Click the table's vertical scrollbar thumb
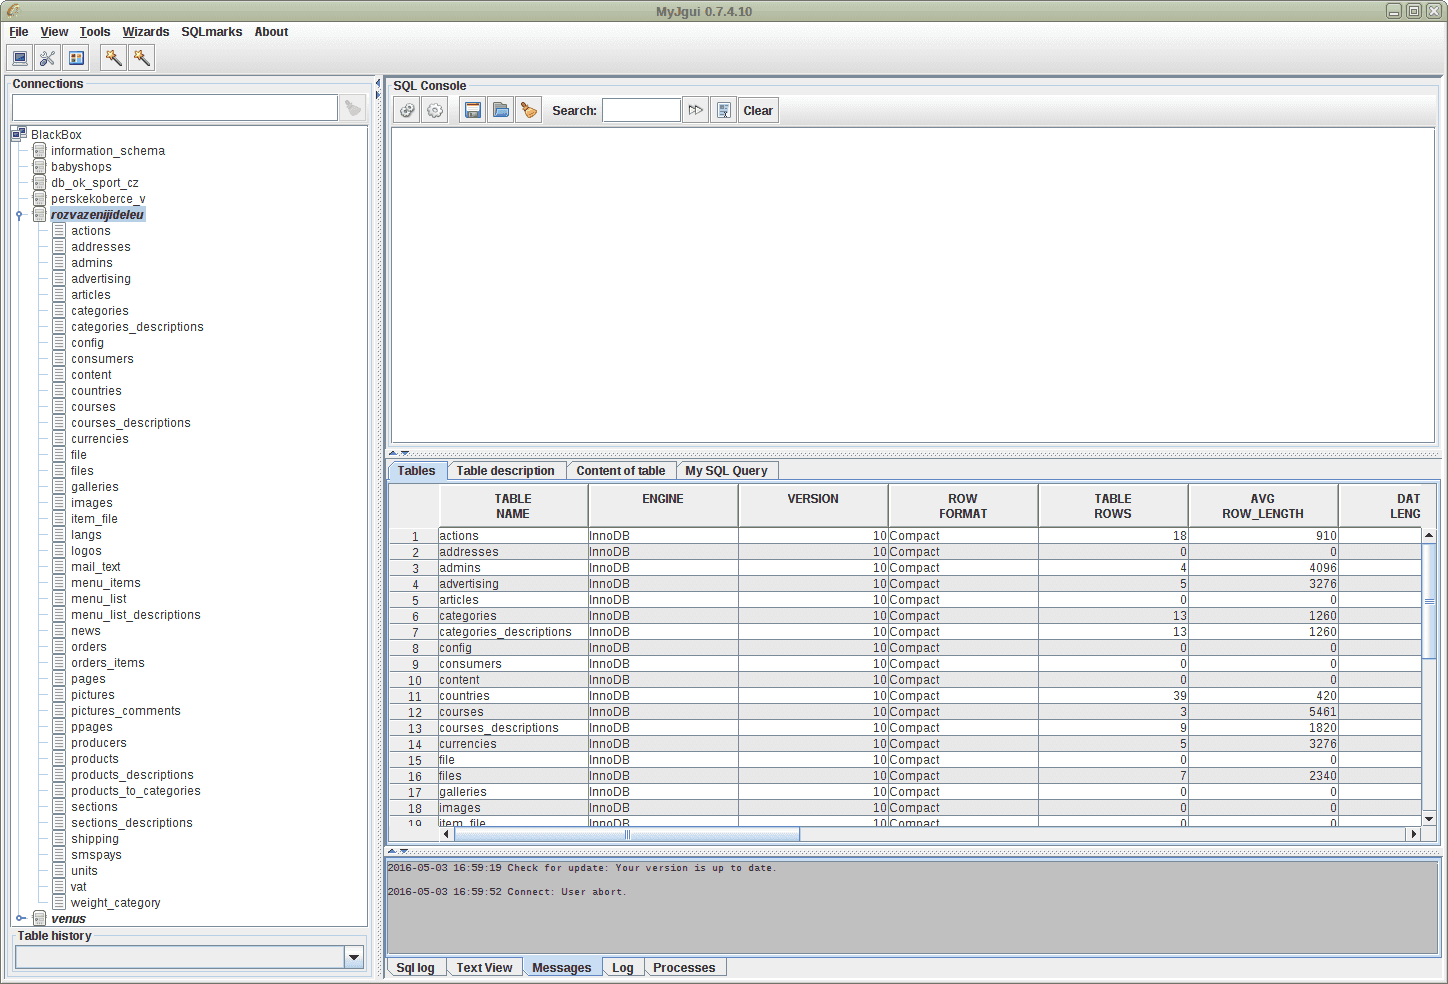The width and height of the screenshot is (1448, 984). tap(1429, 600)
